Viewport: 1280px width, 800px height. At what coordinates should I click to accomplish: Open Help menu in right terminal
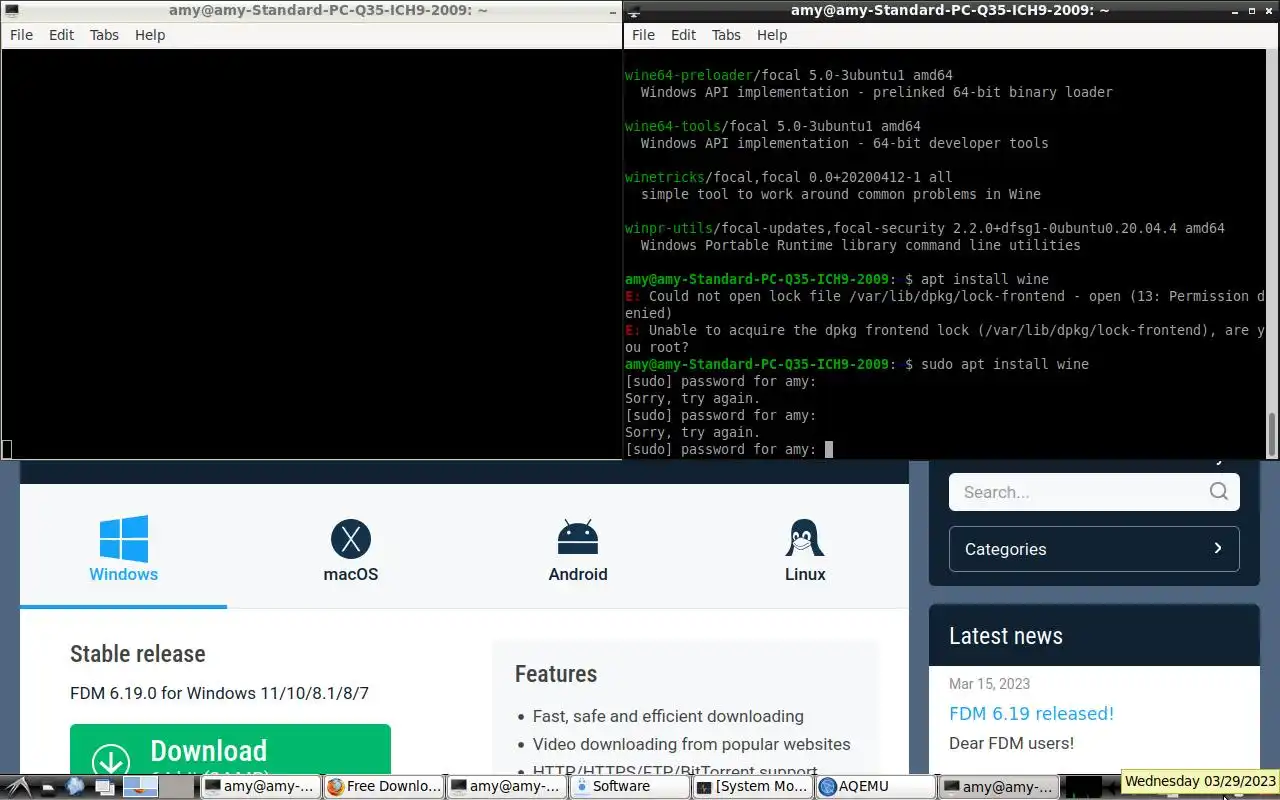tap(772, 35)
